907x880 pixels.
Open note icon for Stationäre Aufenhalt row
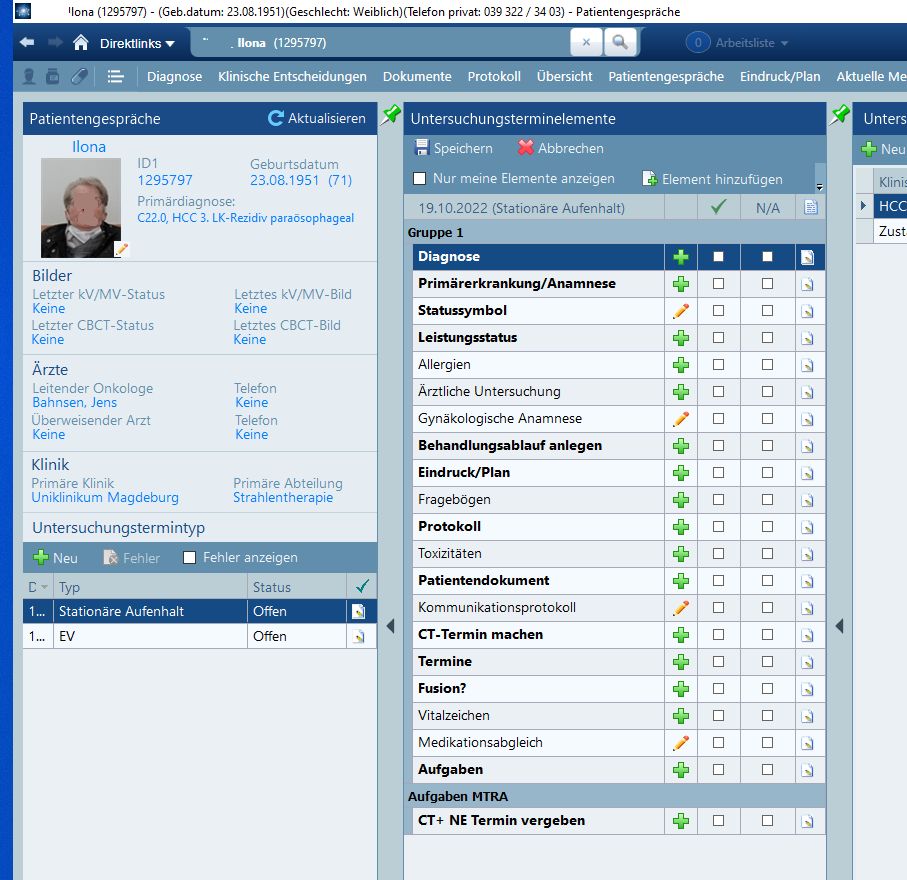pos(358,611)
